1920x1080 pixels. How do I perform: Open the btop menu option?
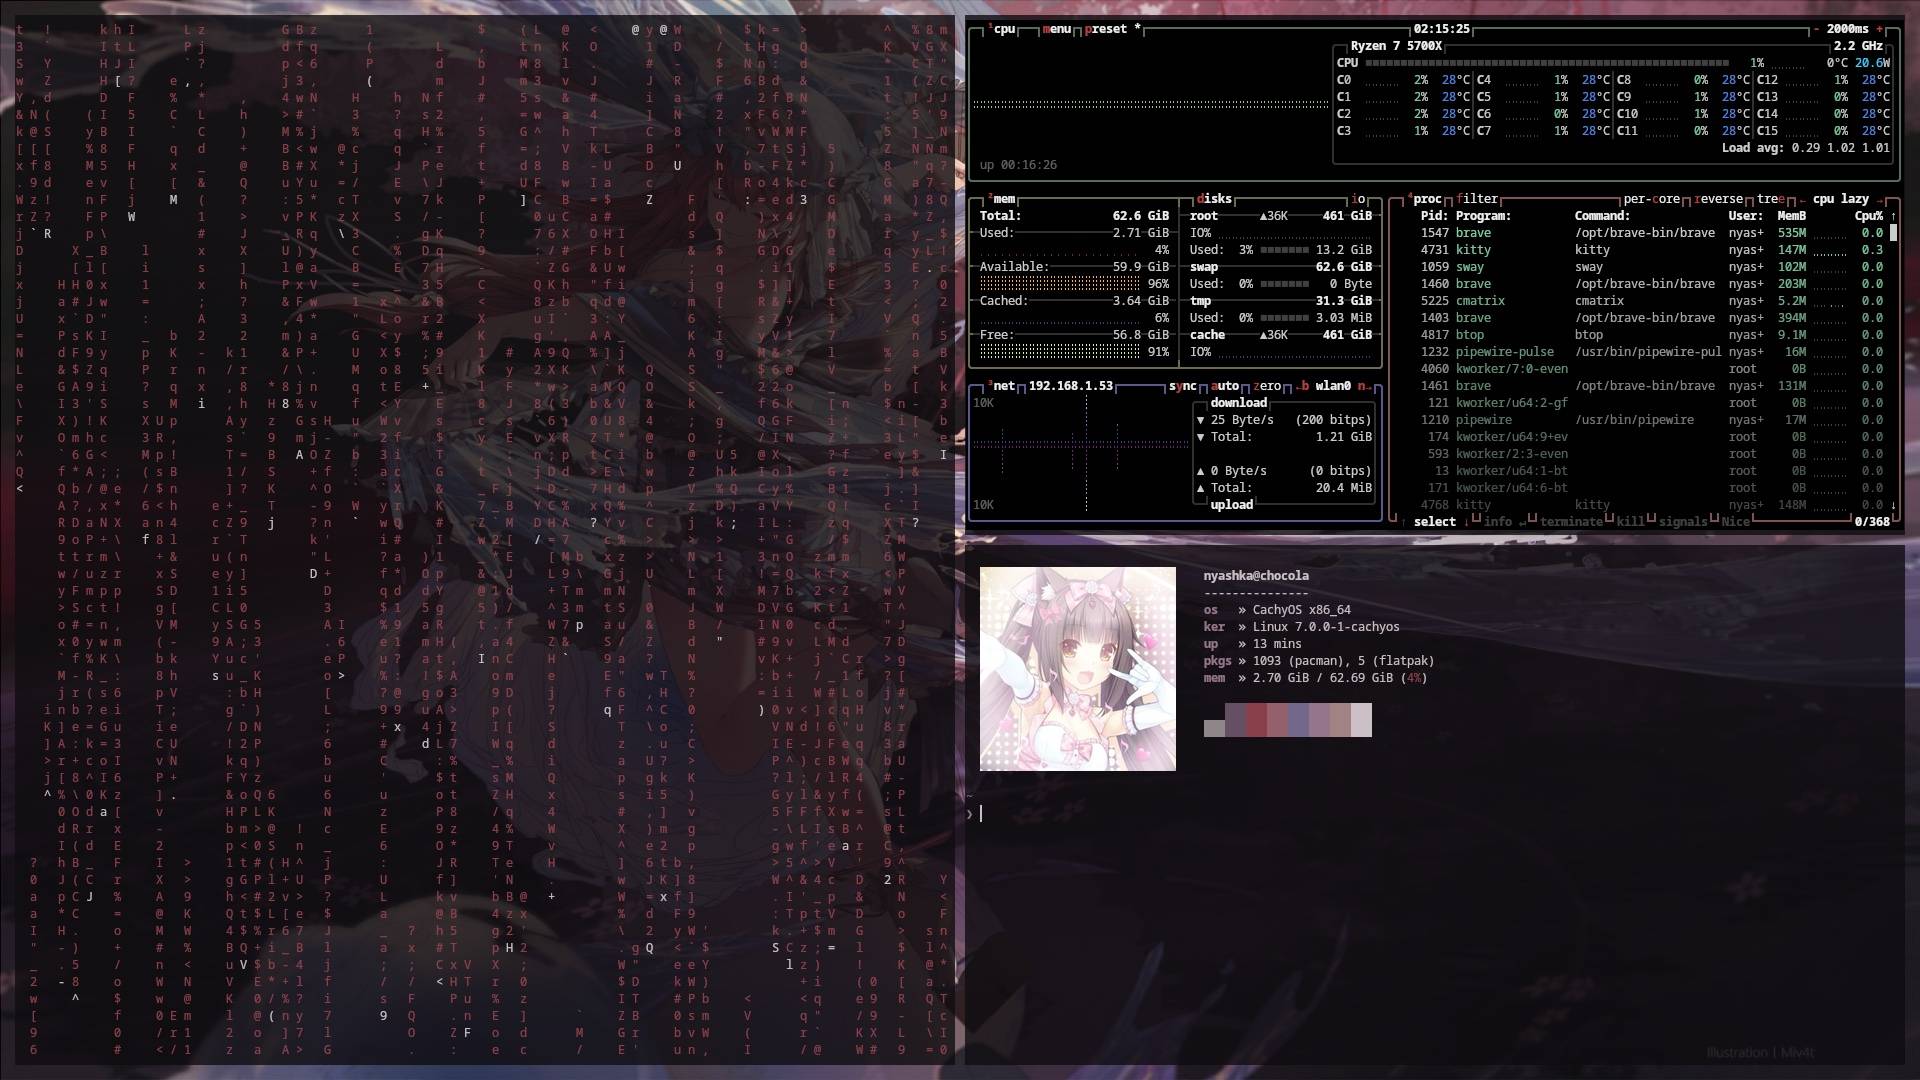[1057, 29]
